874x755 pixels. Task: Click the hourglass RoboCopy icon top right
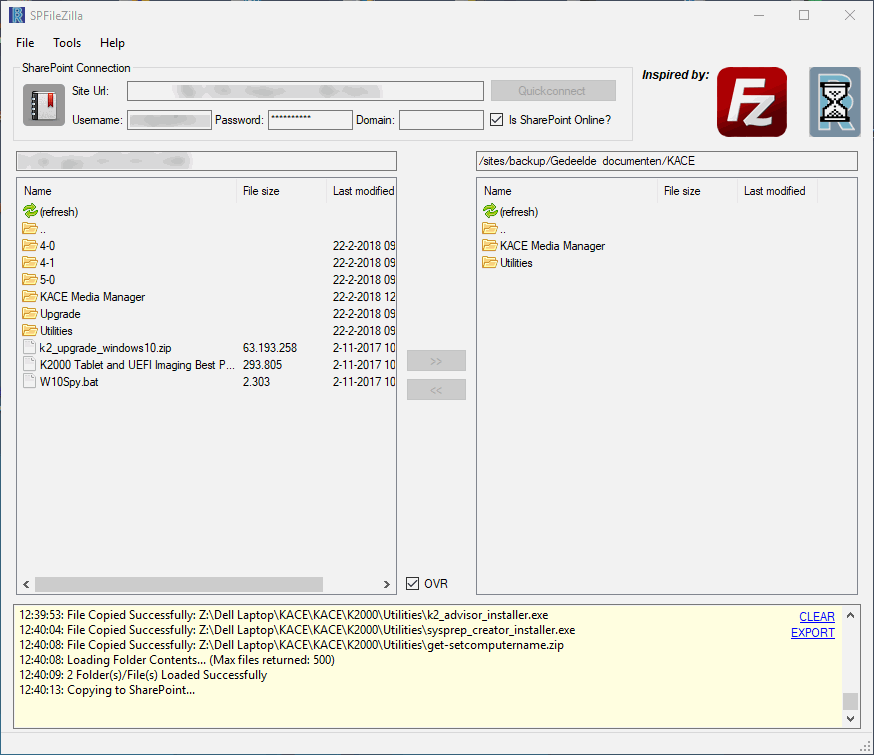[x=834, y=101]
